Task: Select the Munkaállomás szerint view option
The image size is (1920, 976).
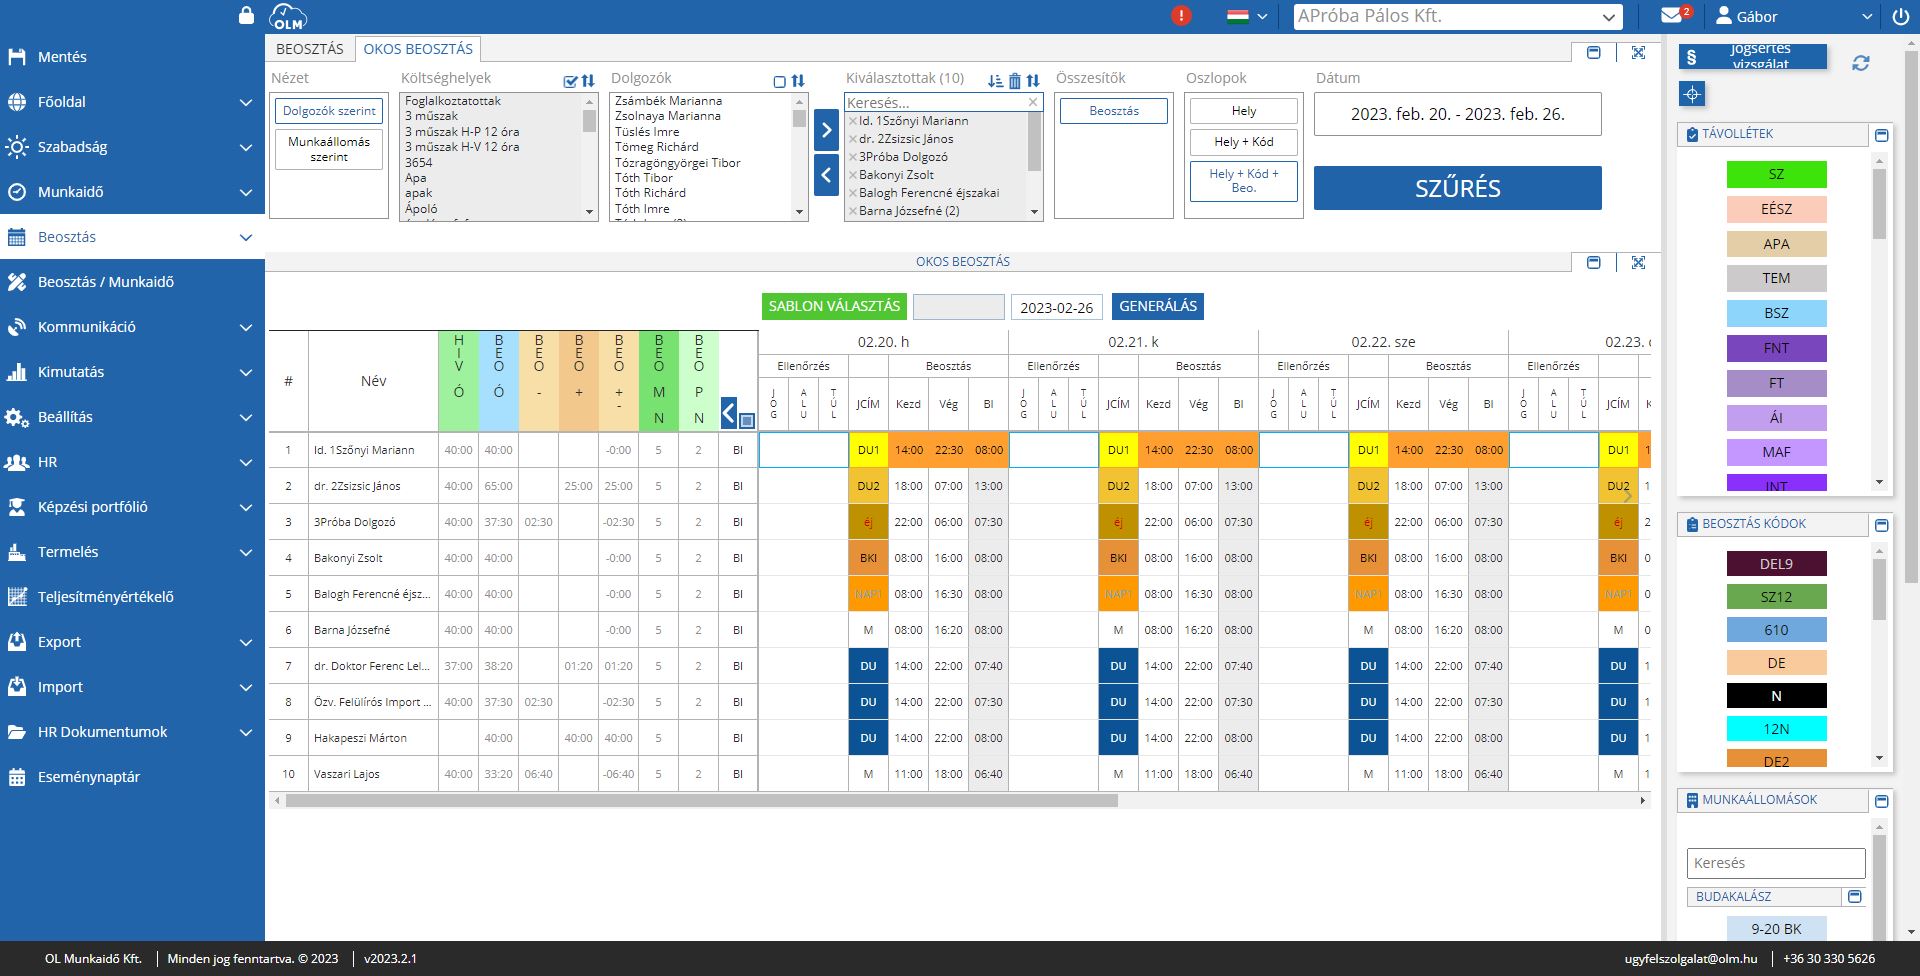Action: pos(329,149)
